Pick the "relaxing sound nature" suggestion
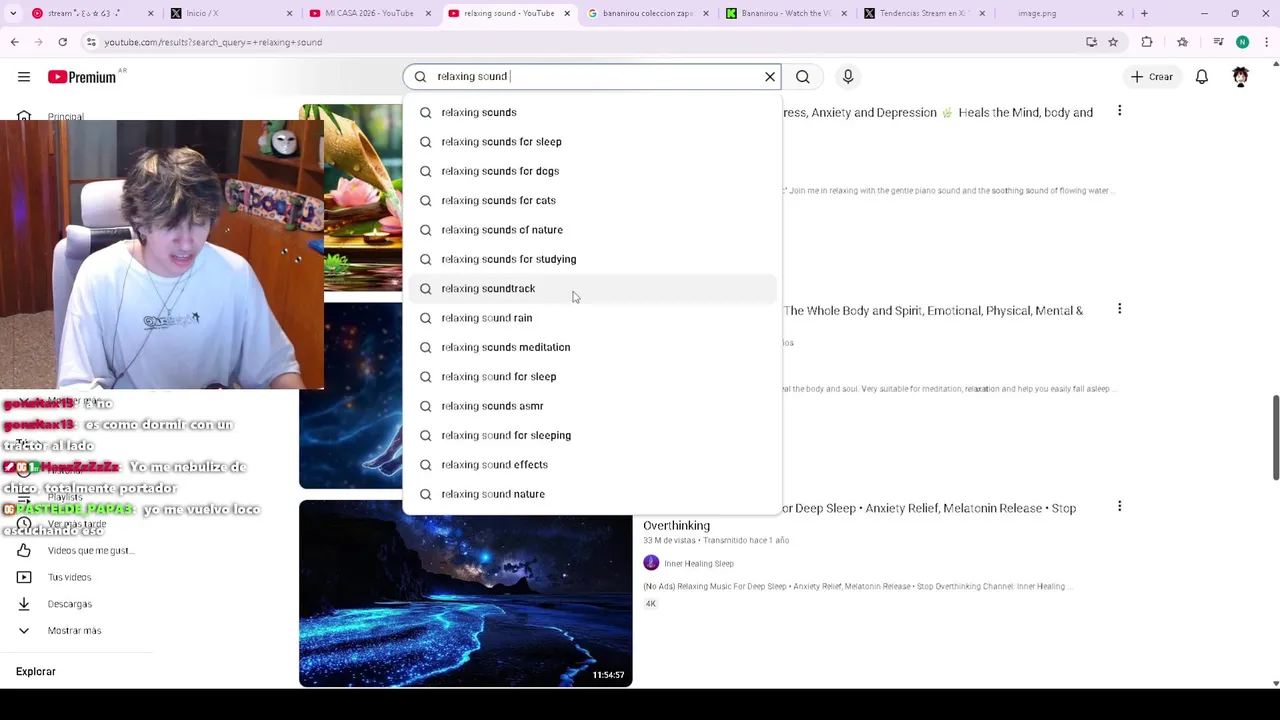The image size is (1280, 720). click(x=592, y=494)
